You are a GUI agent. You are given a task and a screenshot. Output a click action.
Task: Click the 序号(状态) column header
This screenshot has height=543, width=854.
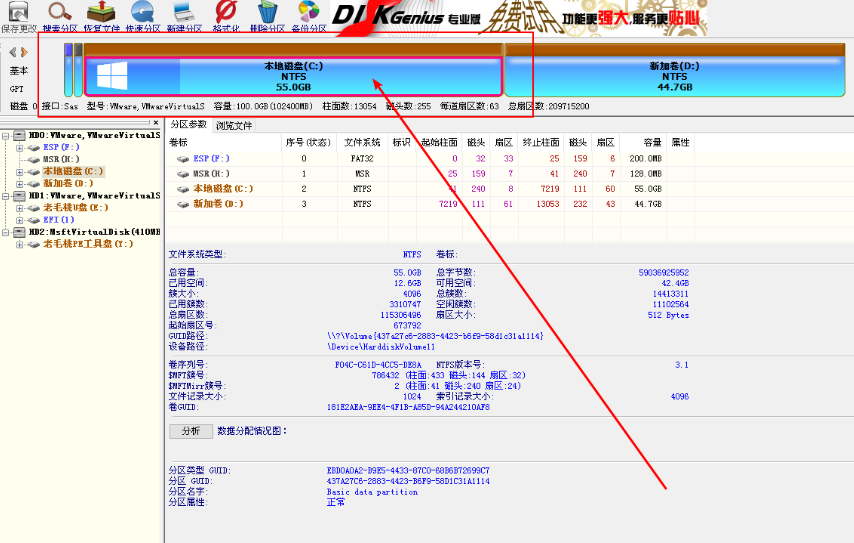click(309, 143)
